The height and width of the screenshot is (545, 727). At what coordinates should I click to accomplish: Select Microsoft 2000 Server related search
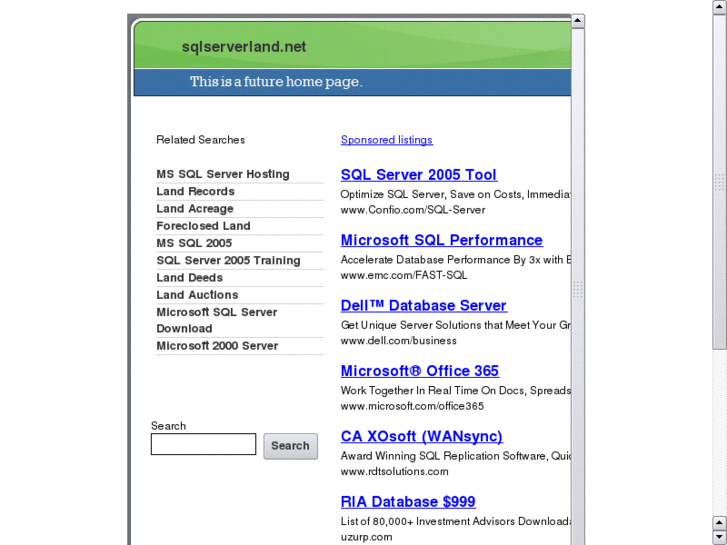217,346
